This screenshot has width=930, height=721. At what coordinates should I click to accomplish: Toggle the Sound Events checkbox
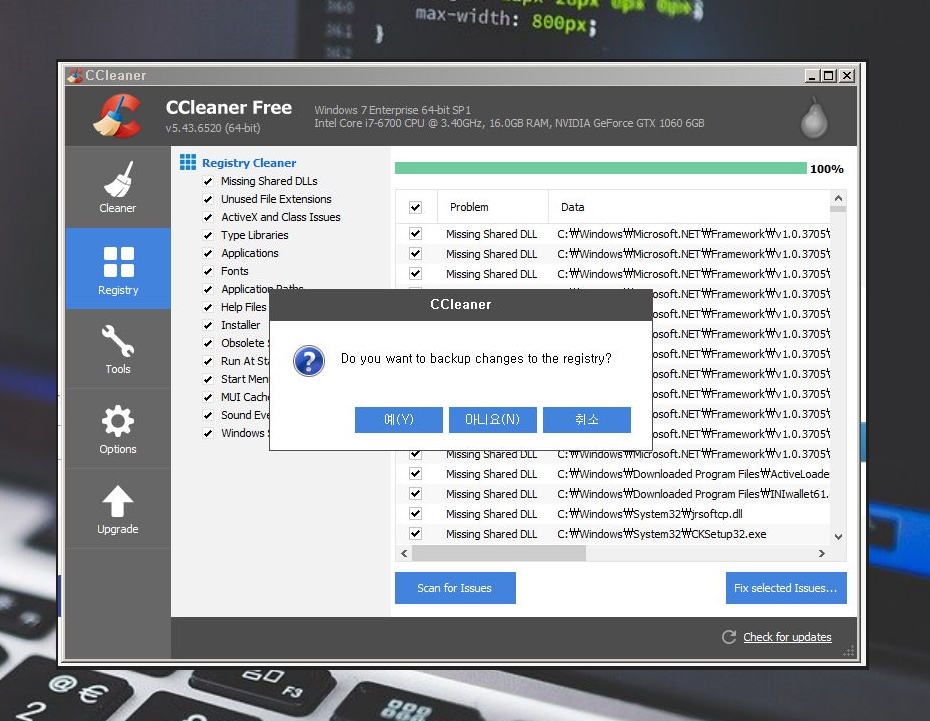(x=208, y=415)
